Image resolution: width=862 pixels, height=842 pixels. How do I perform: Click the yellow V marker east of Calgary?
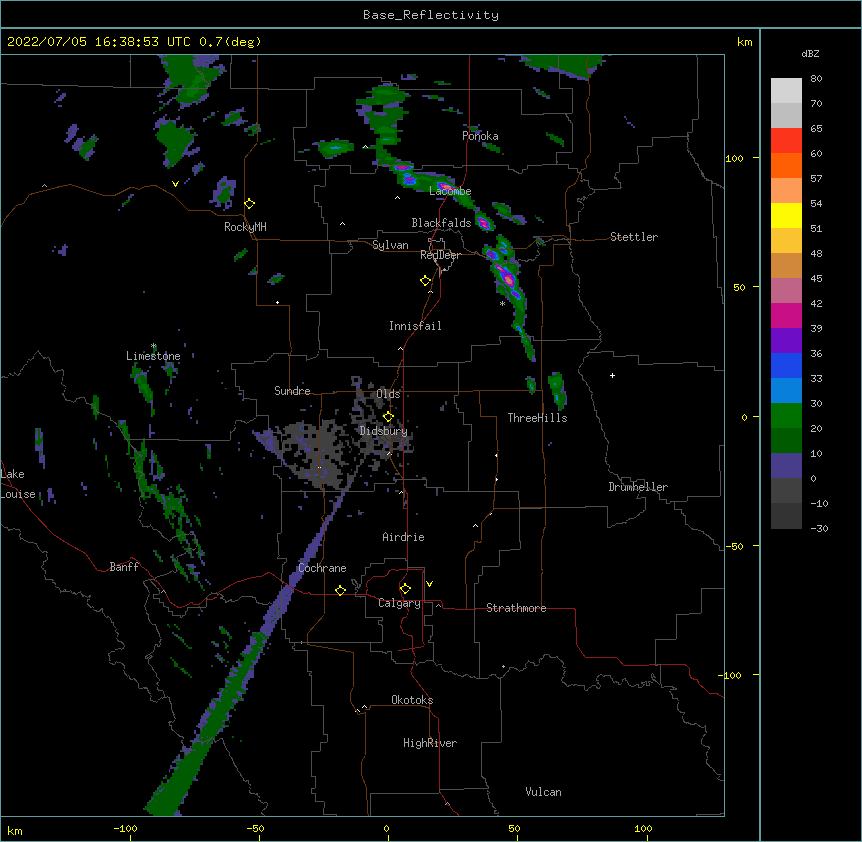click(429, 584)
